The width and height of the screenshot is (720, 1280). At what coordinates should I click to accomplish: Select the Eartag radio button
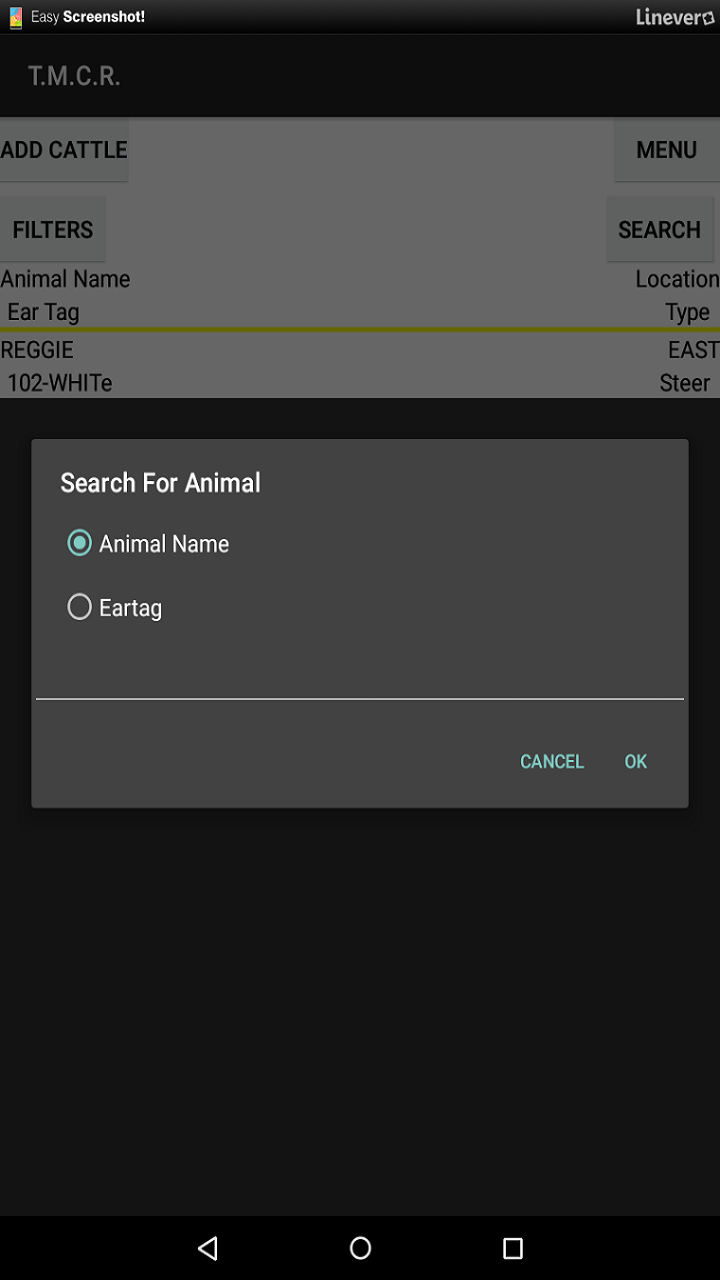pyautogui.click(x=79, y=606)
